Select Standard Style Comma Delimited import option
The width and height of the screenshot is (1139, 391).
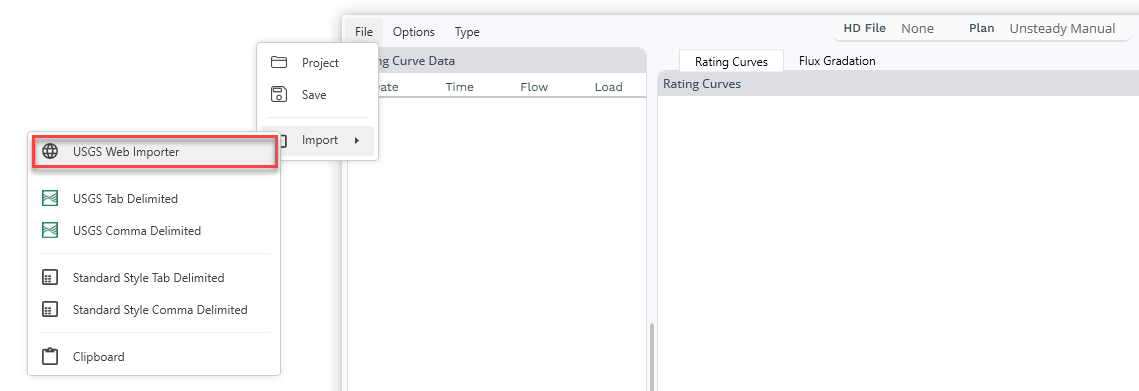153,310
